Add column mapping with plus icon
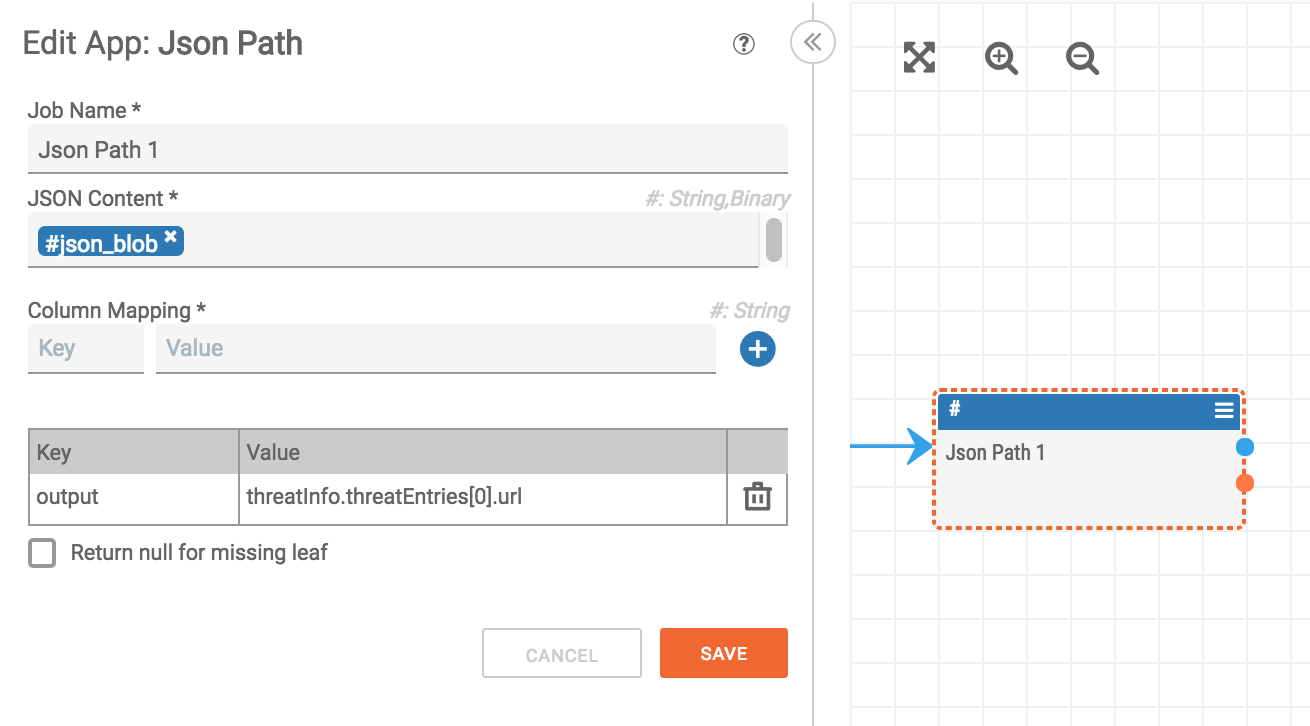This screenshot has width=1310, height=726. click(757, 349)
